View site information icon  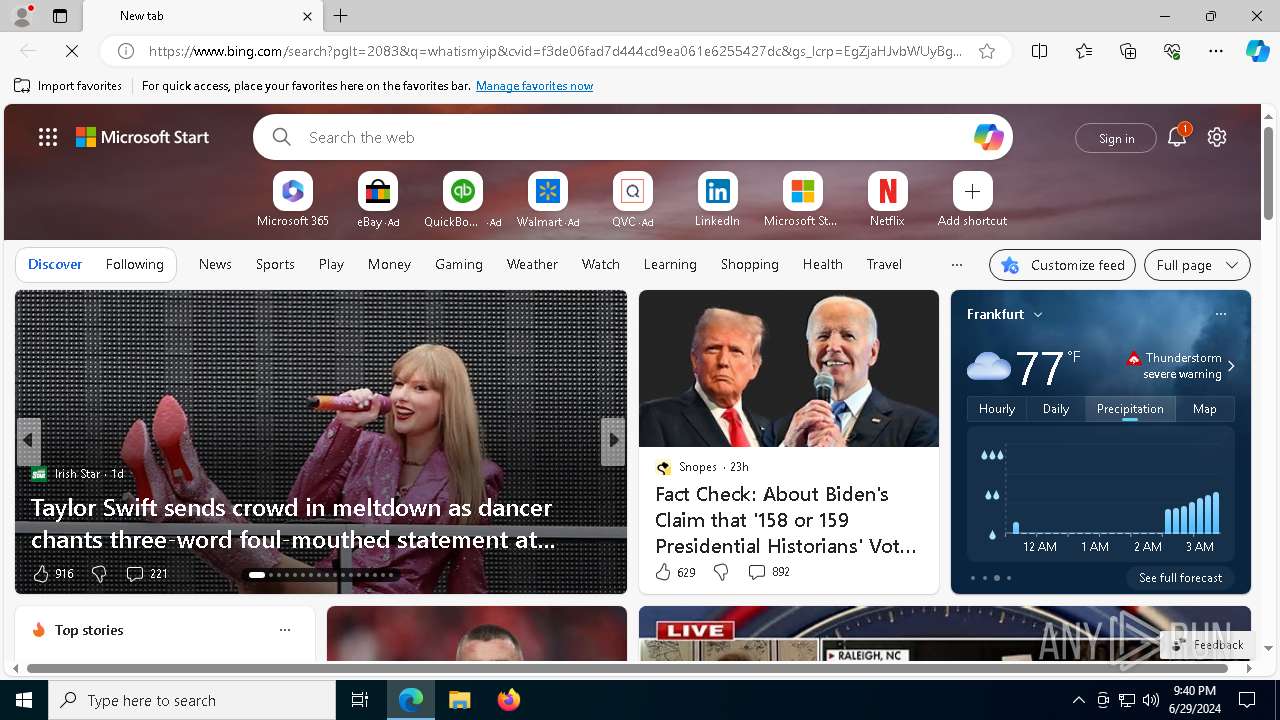(x=126, y=51)
